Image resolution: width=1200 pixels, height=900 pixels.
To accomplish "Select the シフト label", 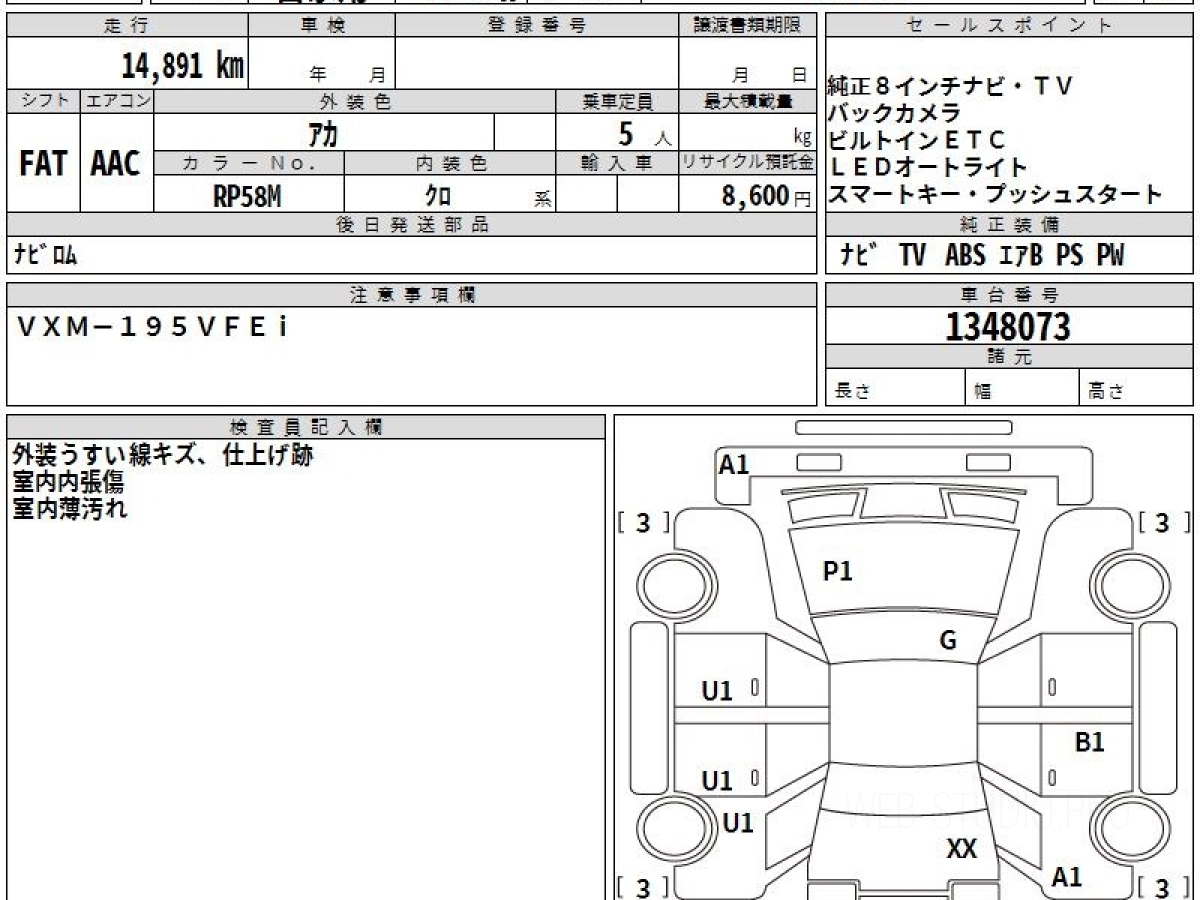I will pos(43,101).
